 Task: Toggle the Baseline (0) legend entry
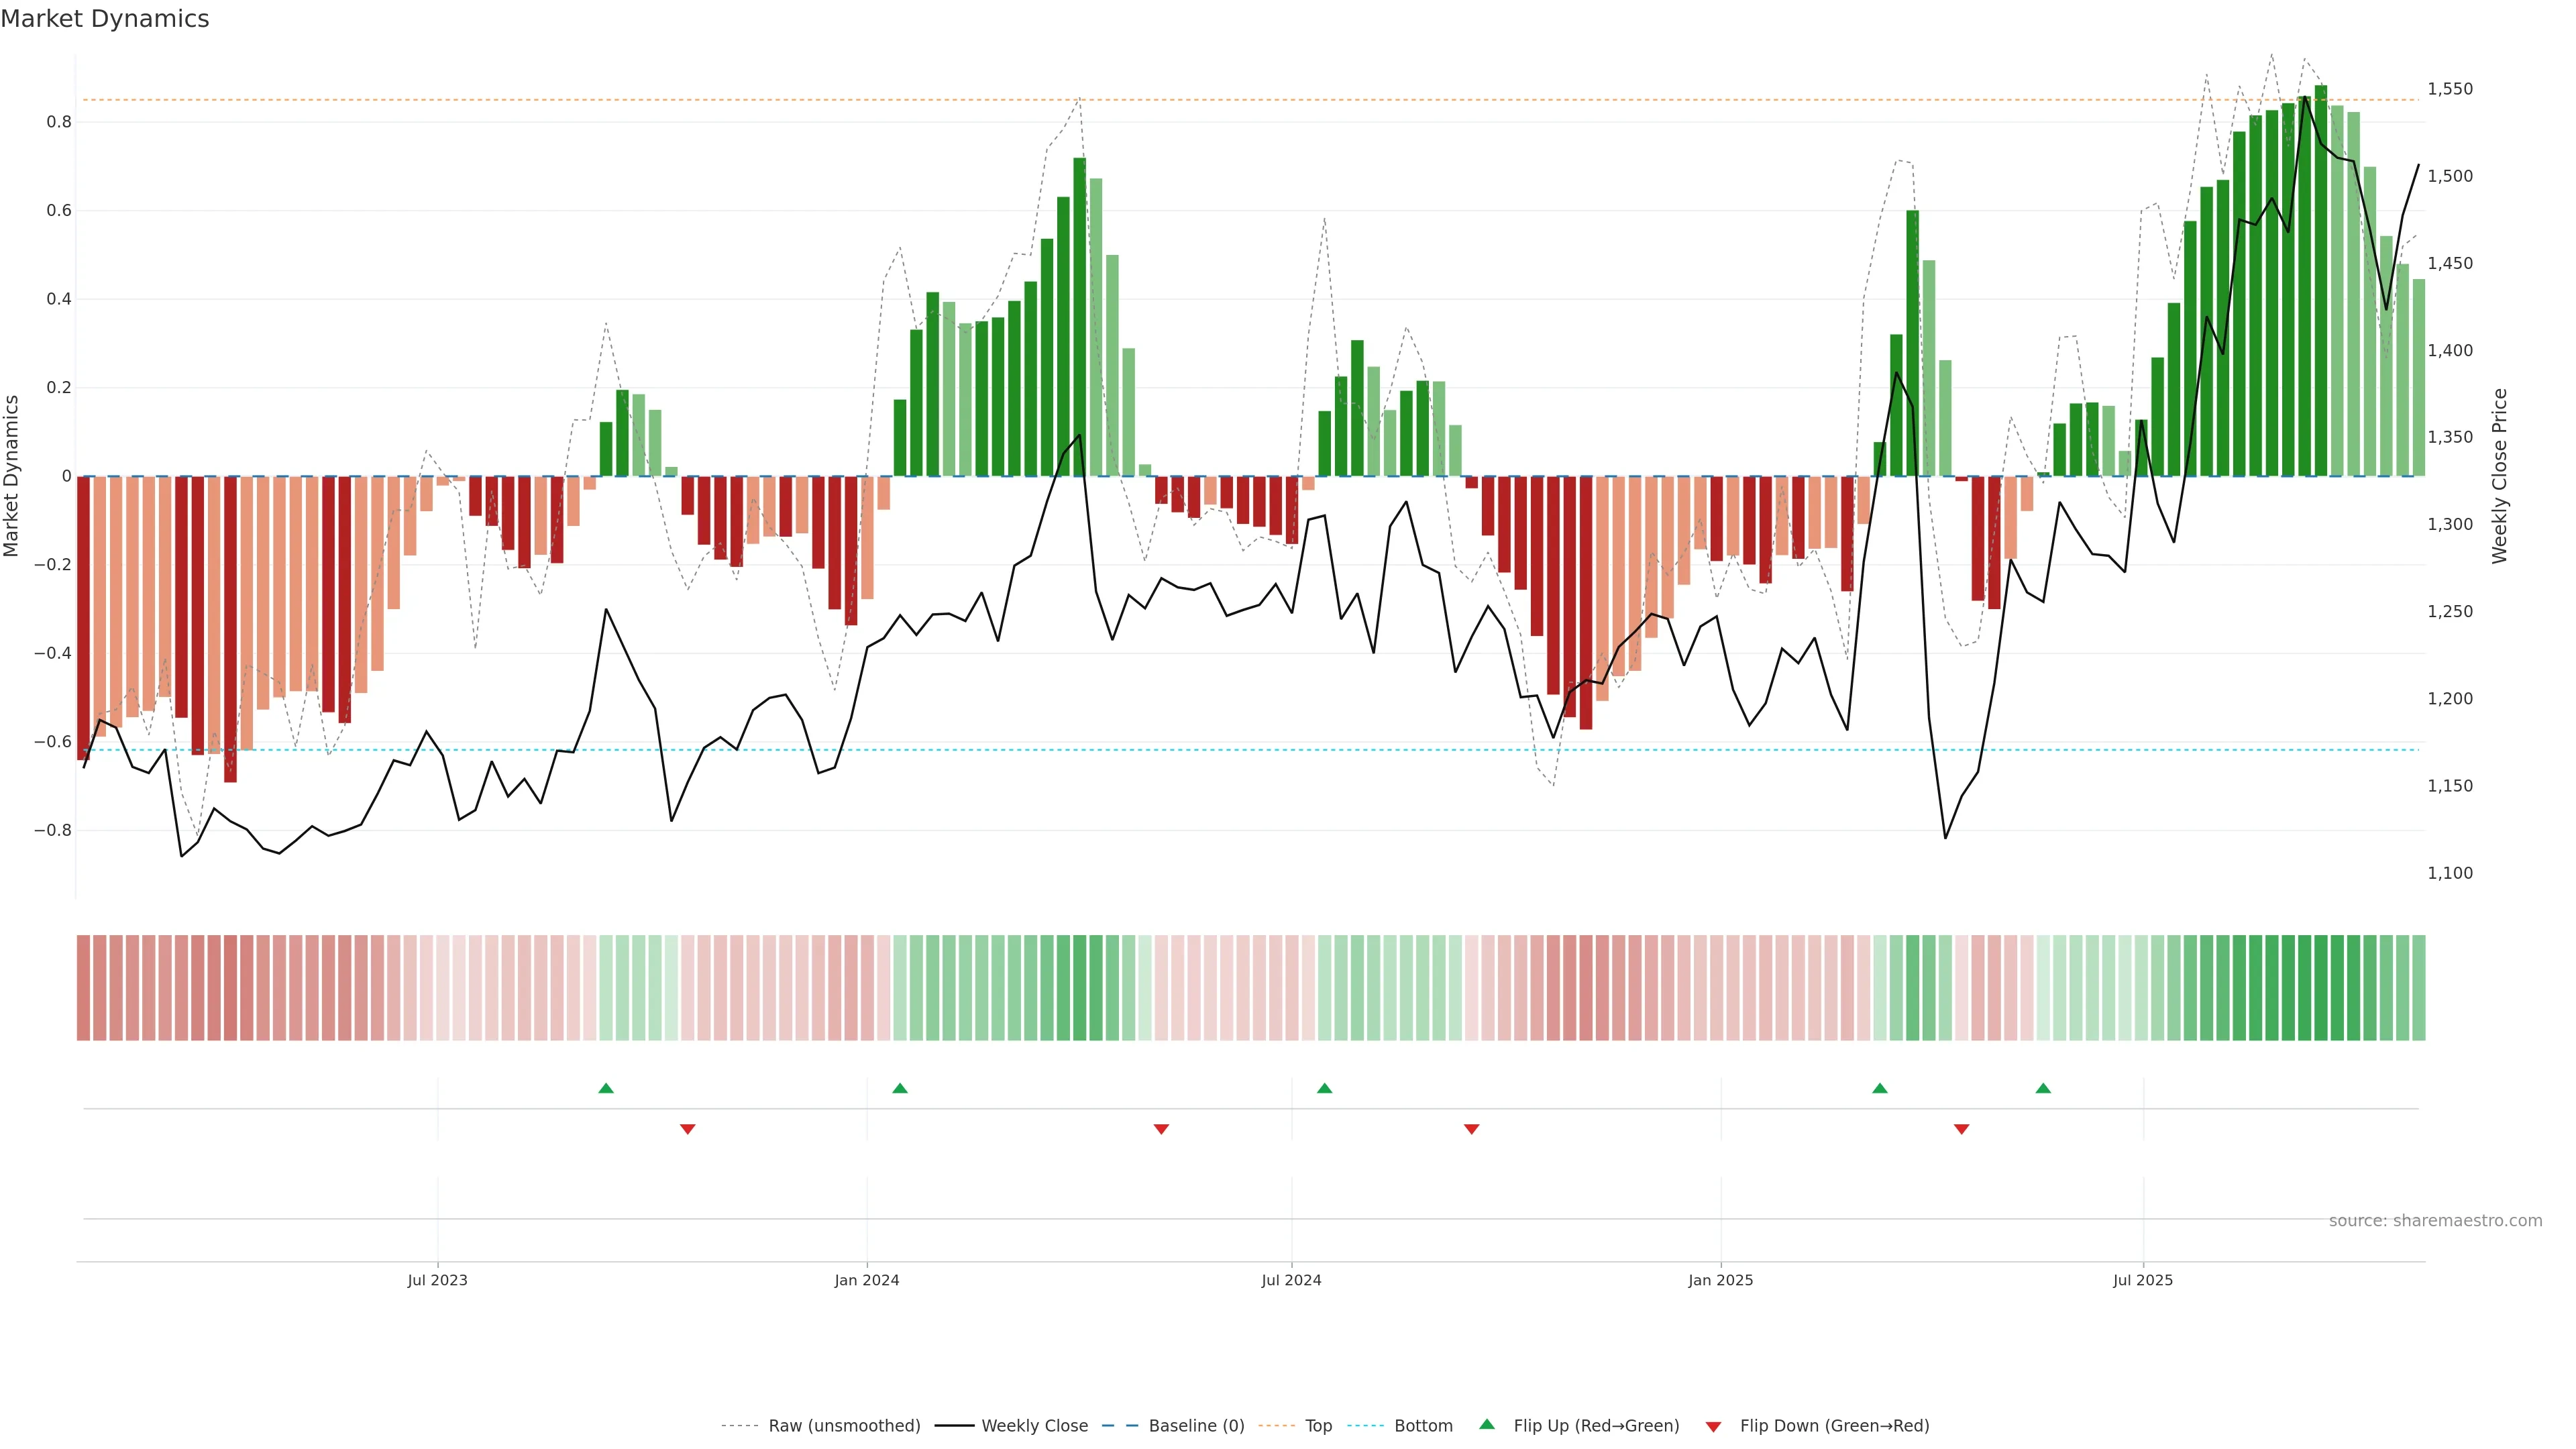pos(1196,1426)
